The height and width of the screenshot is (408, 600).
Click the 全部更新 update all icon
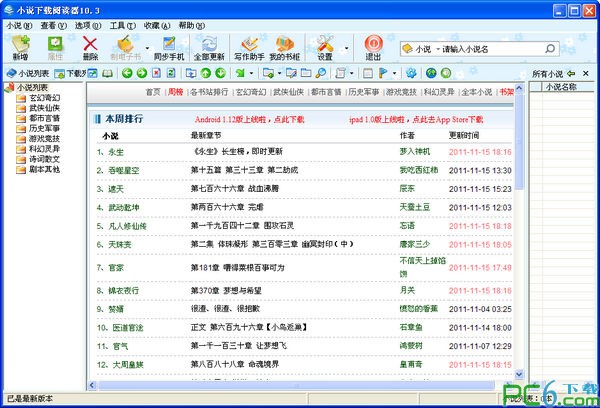(x=209, y=48)
